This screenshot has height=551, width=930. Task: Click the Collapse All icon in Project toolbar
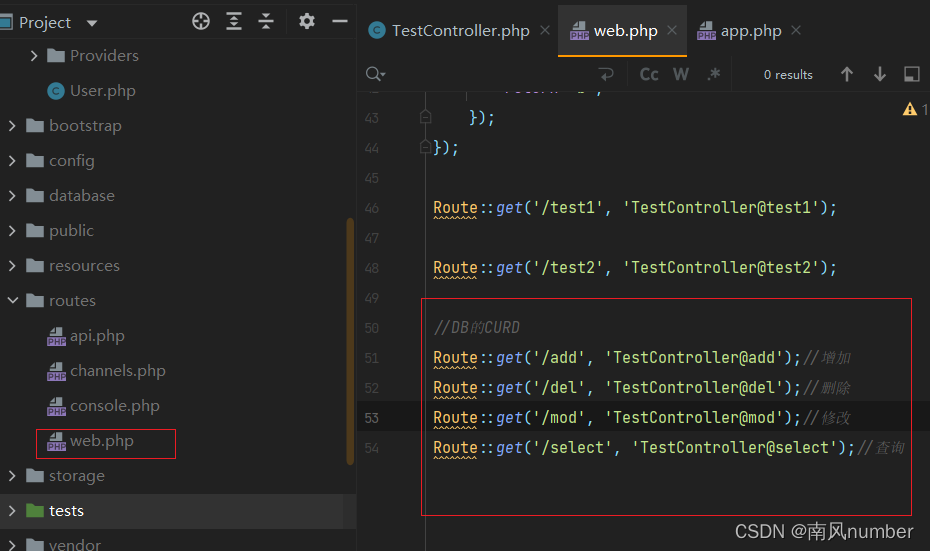[266, 21]
